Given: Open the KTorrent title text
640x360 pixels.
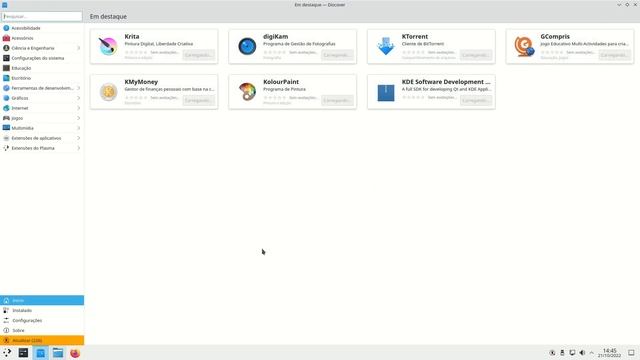Looking at the screenshot, I should coord(415,36).
